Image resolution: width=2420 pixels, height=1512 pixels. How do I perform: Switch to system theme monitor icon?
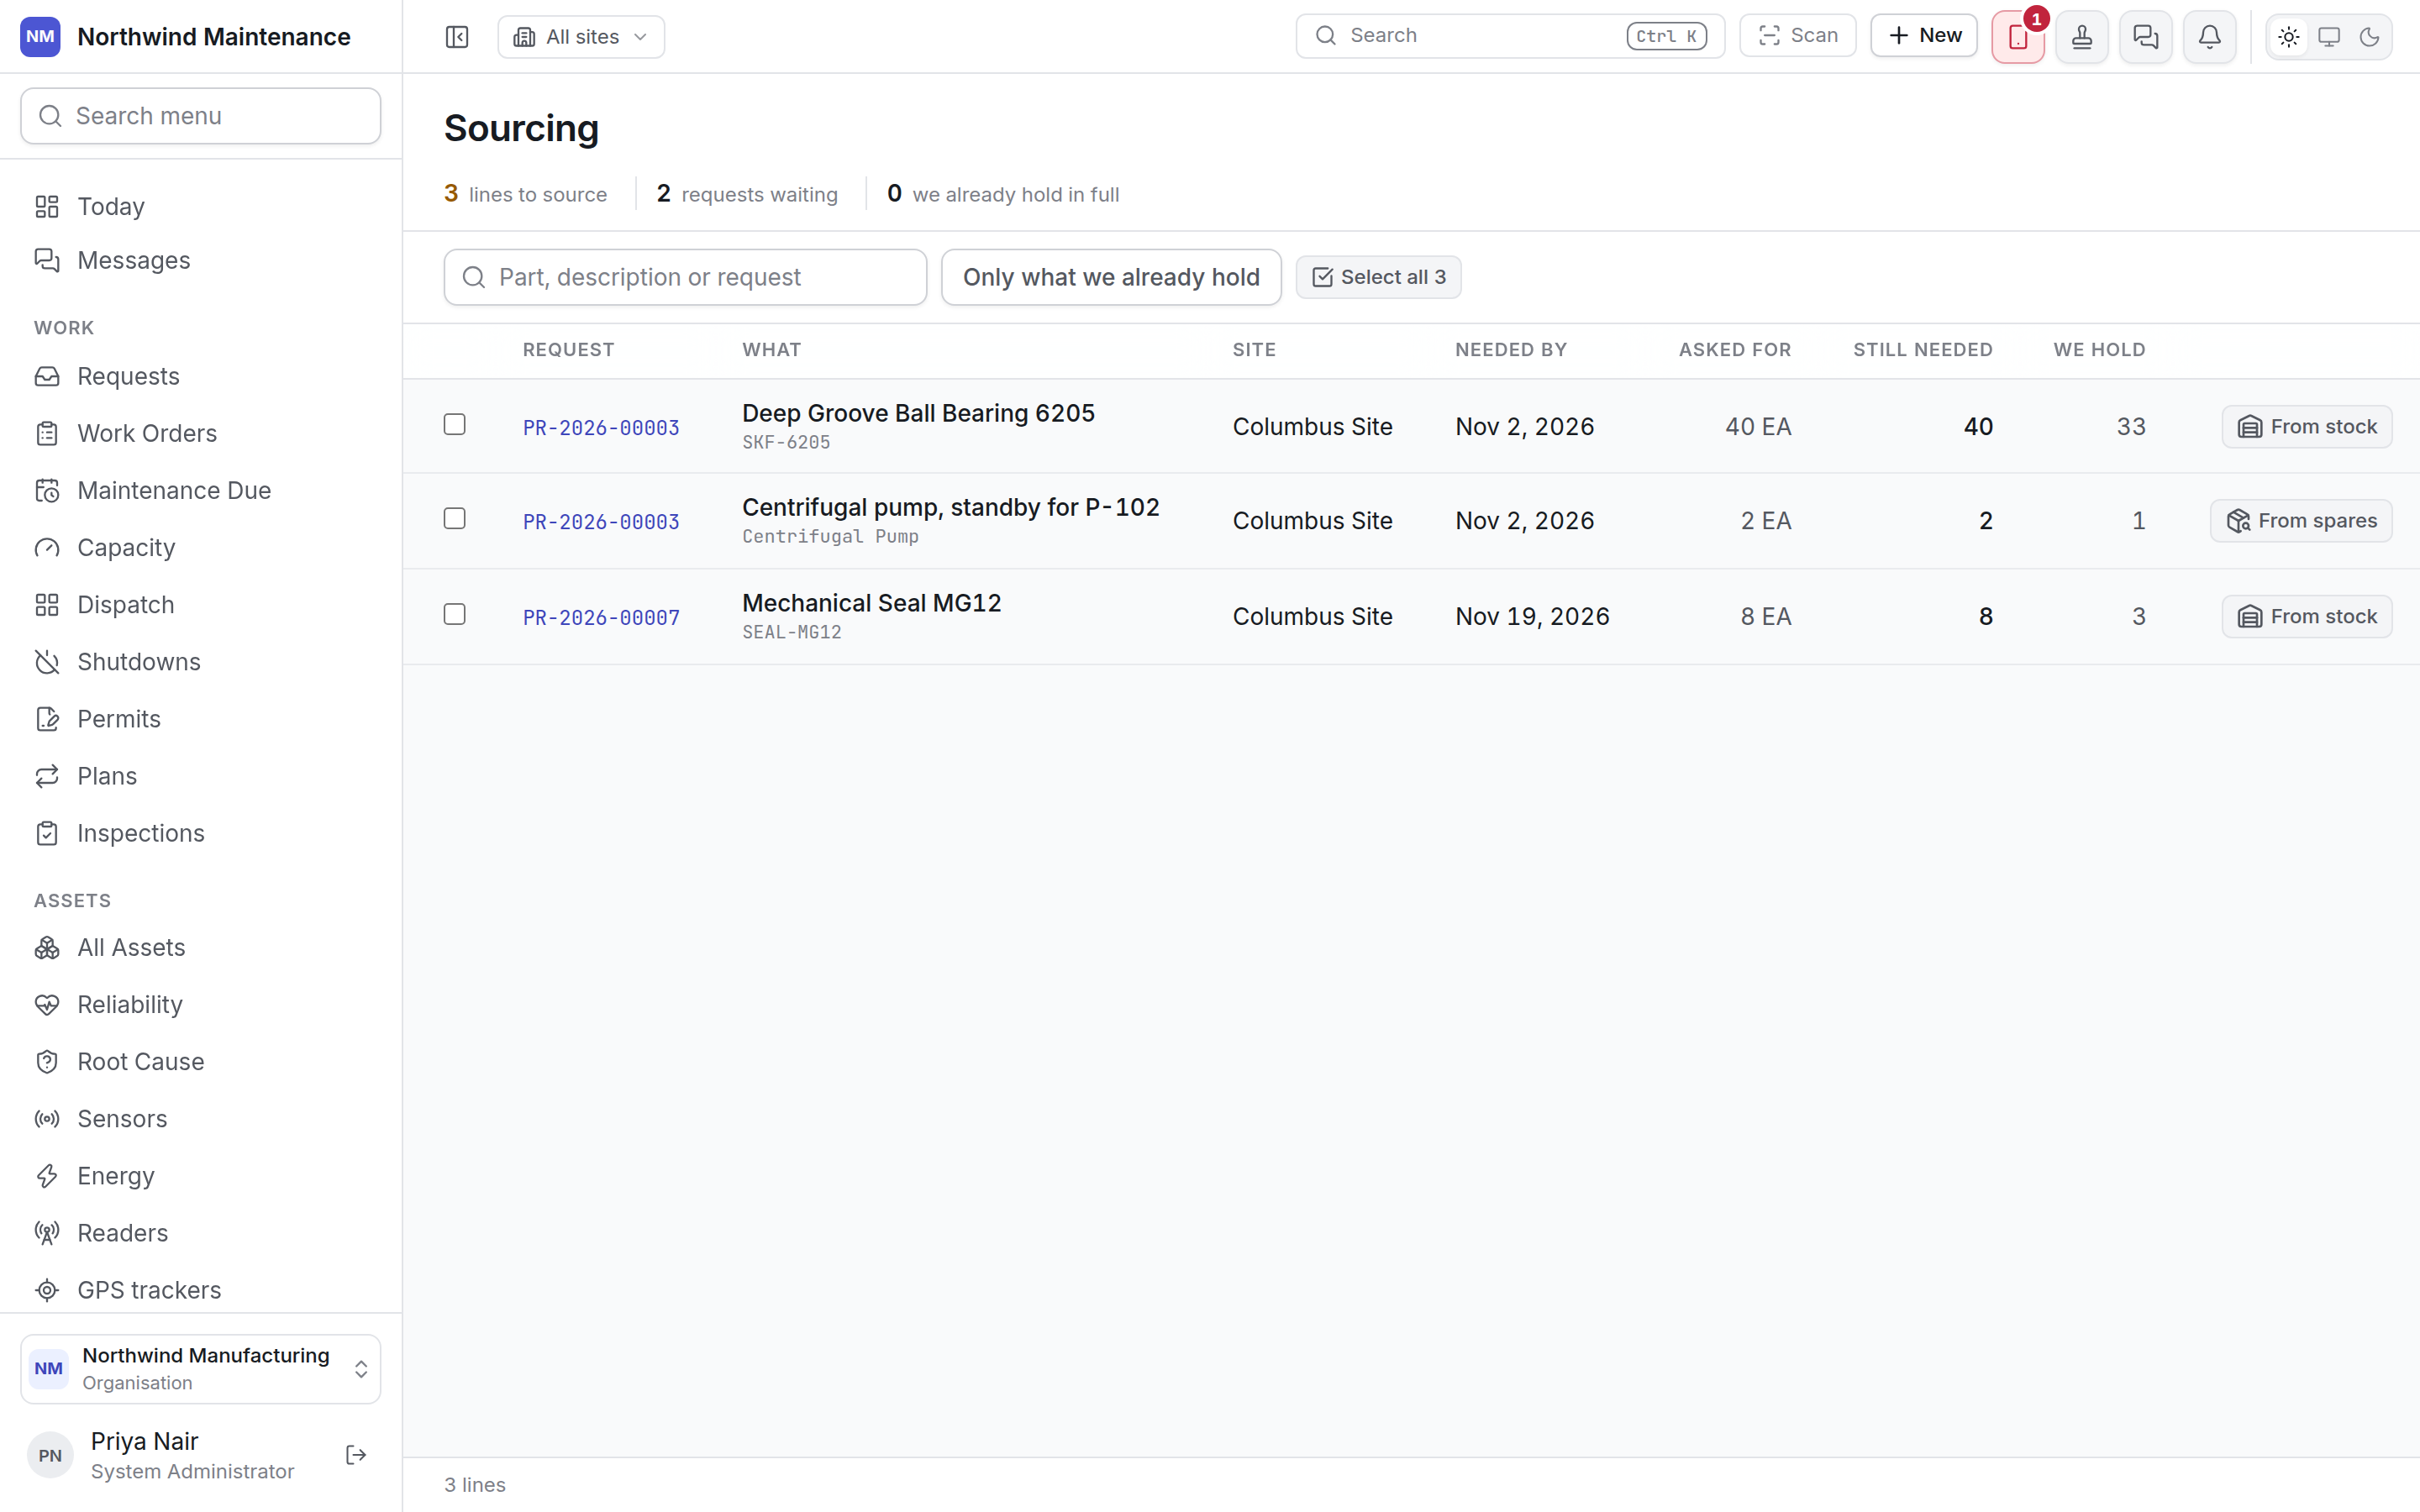pos(2329,37)
